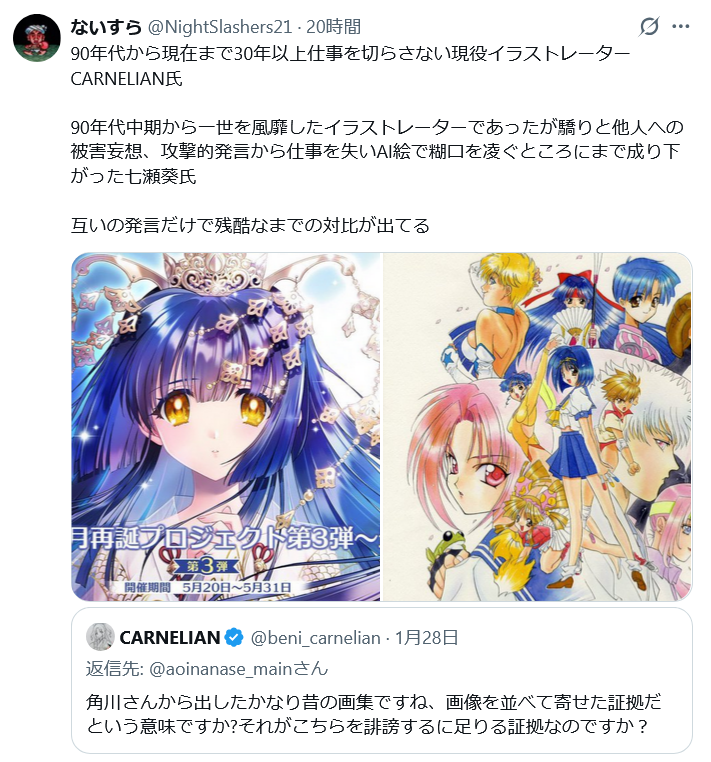Open ないすら's round profile avatar
The image size is (711, 762).
[36, 38]
